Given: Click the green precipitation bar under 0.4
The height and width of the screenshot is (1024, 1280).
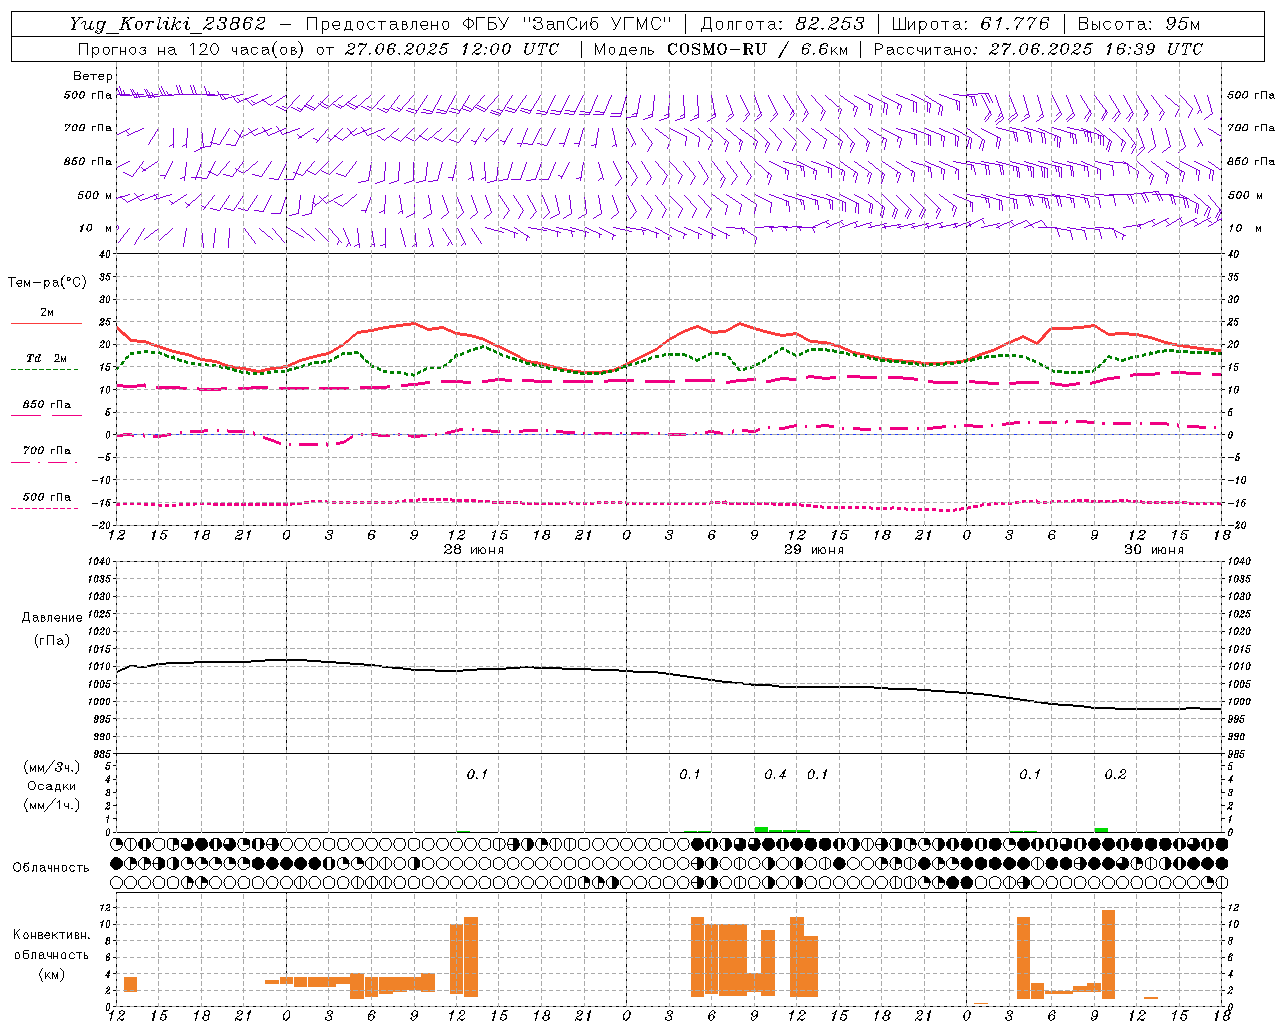Looking at the screenshot, I should coord(761,829).
